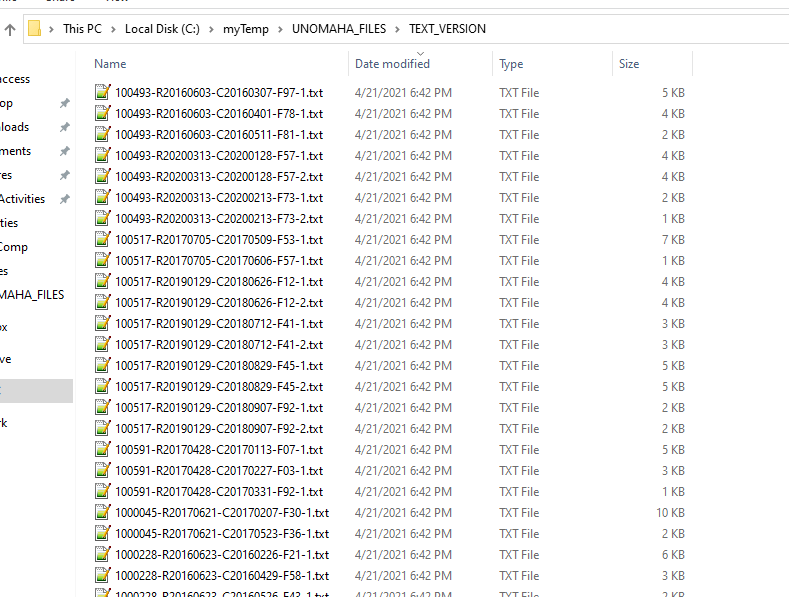Image resolution: width=789 pixels, height=597 pixels.
Task: Click icon of 100517-R20190129-C20180829-F45-2.txt
Action: (x=103, y=386)
